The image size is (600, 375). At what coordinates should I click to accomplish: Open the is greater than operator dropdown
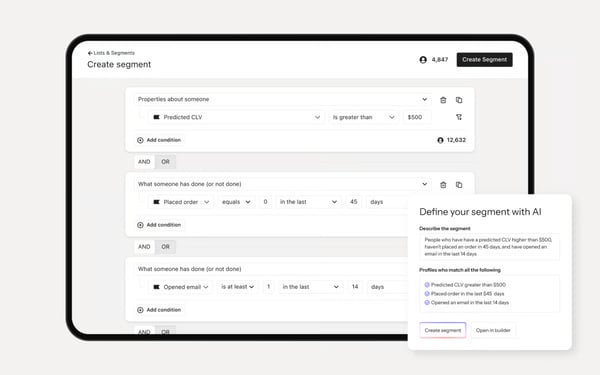click(363, 117)
